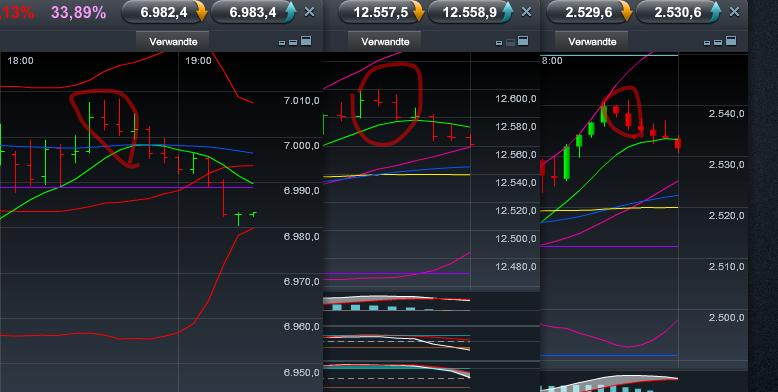
Task: Open Verwandte tab in the 7.000 chart panel
Action: [173, 42]
